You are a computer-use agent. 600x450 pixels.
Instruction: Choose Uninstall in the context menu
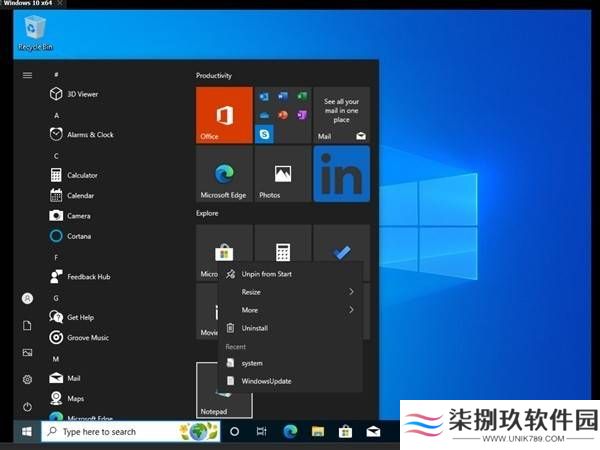coord(291,328)
